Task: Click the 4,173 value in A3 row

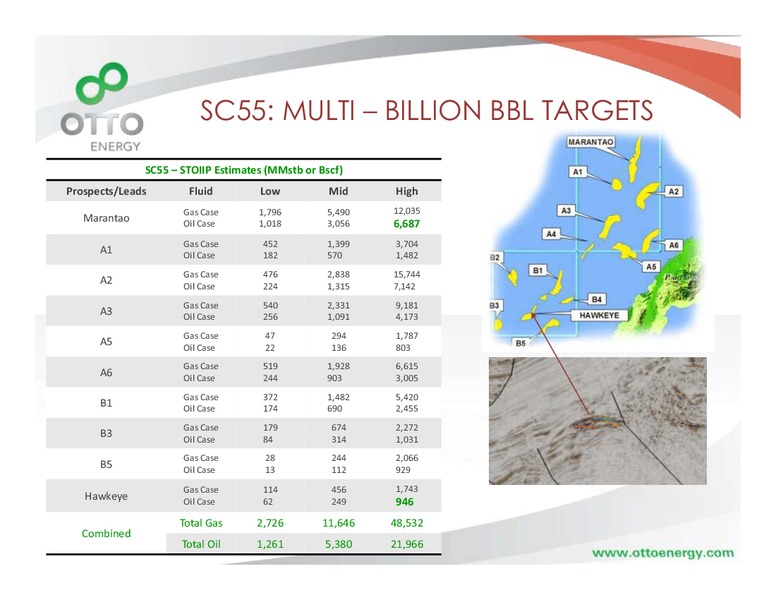Action: pyautogui.click(x=406, y=317)
